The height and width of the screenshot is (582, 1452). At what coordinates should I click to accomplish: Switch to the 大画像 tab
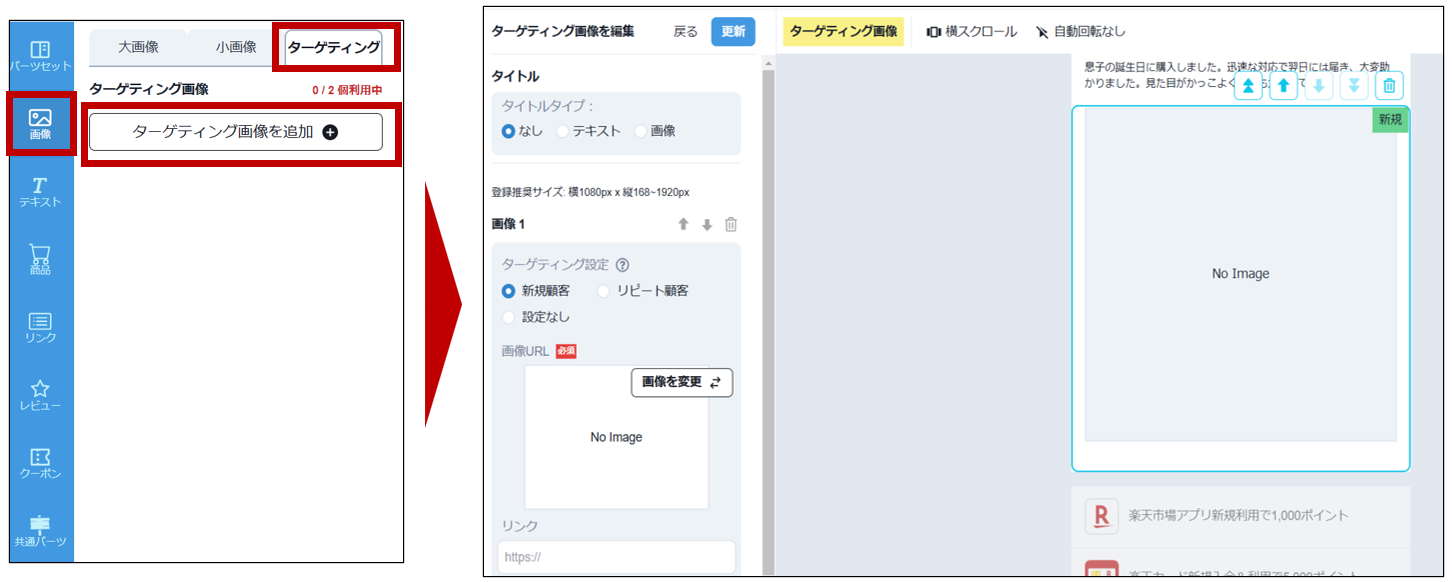pyautogui.click(x=138, y=47)
